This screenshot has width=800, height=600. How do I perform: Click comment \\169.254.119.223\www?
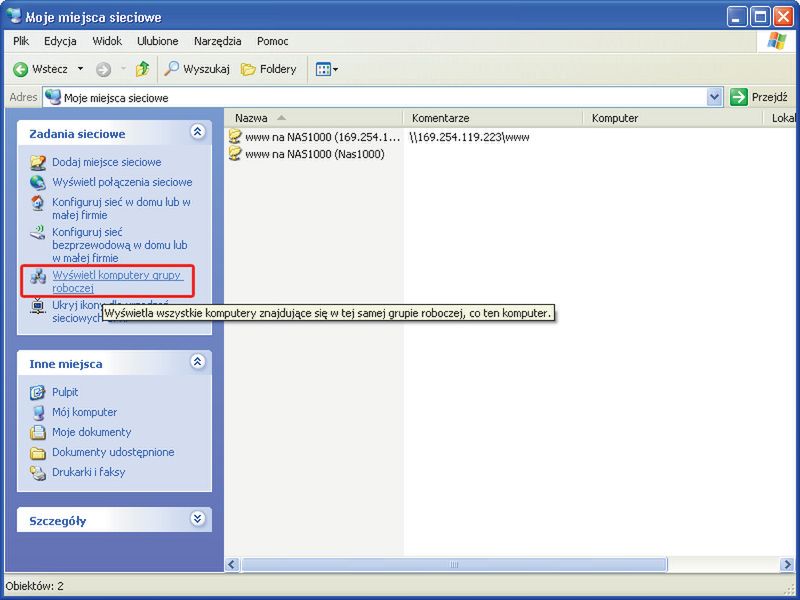pyautogui.click(x=469, y=137)
